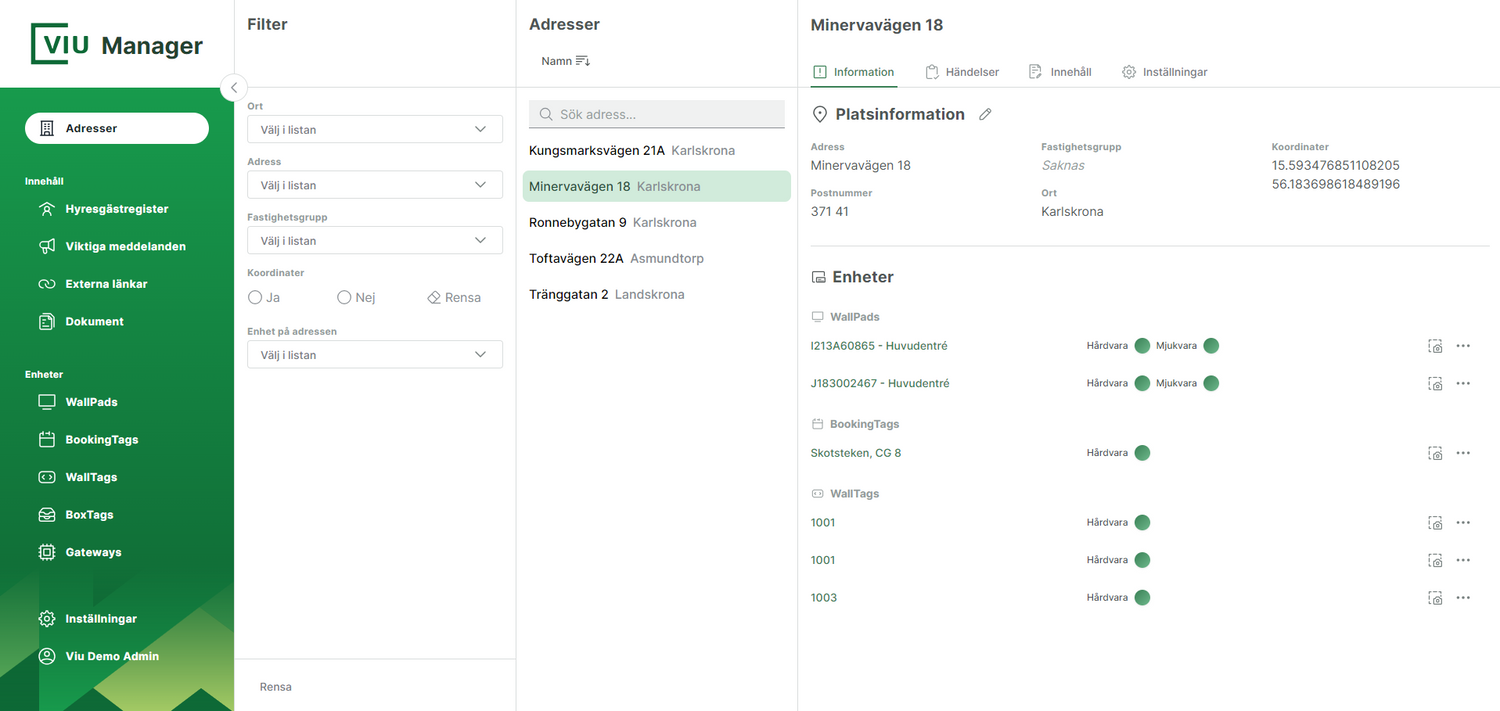Open the I213A60865 - Huvudentré device link

879,346
